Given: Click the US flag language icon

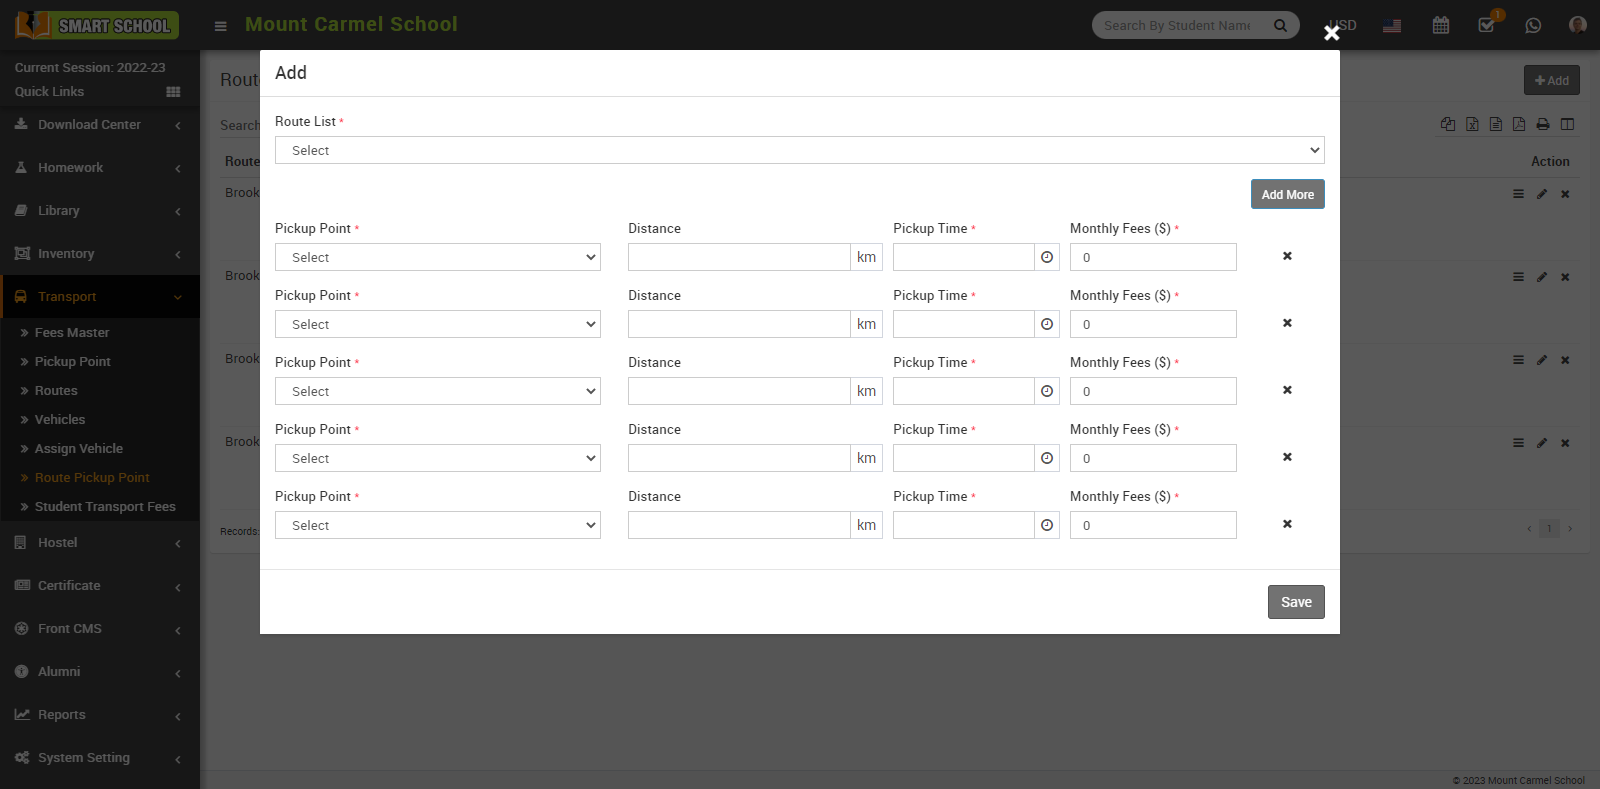Looking at the screenshot, I should (x=1392, y=26).
